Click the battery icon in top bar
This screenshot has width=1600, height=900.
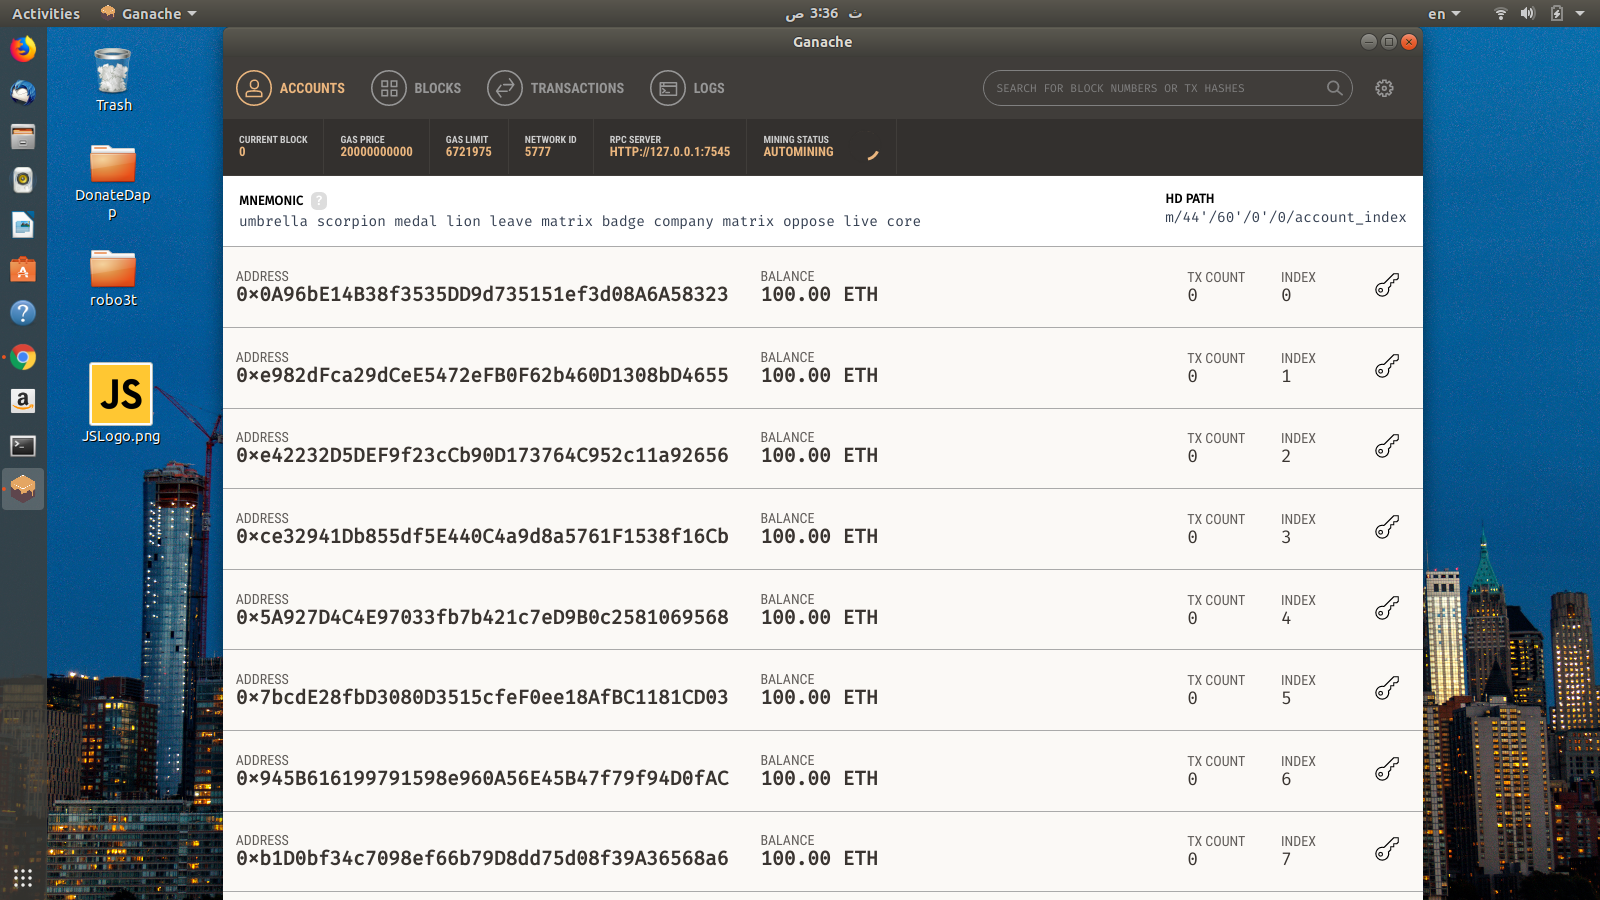1556,14
